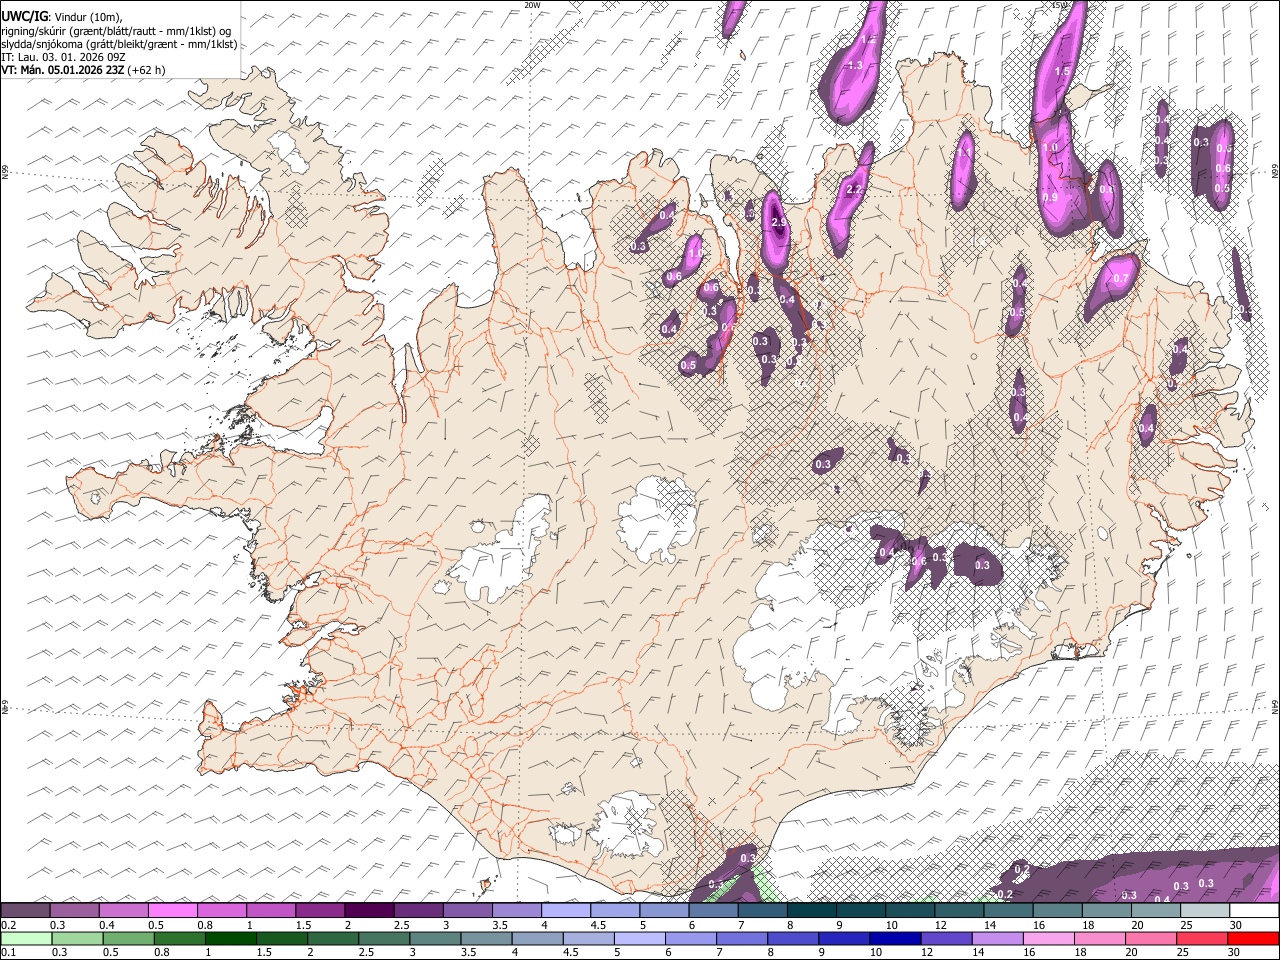
Task: Click the light lavender swatch labeled 4 in the upper legend row
Action: (565, 911)
